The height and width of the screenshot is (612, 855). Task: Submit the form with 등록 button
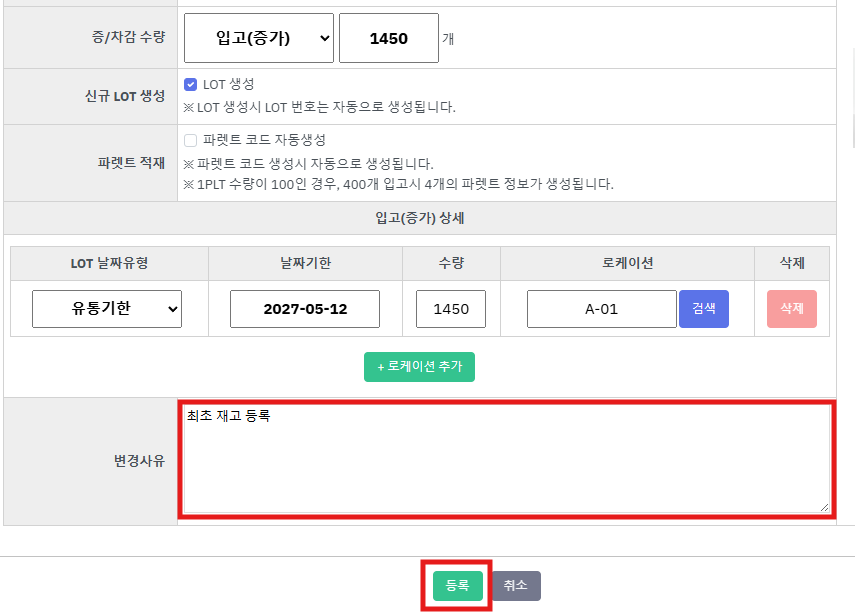457,586
